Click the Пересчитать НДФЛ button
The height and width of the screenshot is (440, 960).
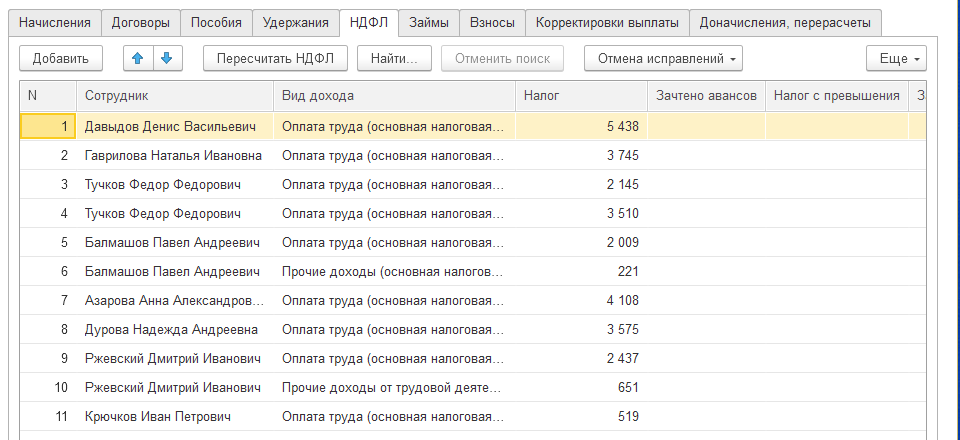(x=275, y=58)
